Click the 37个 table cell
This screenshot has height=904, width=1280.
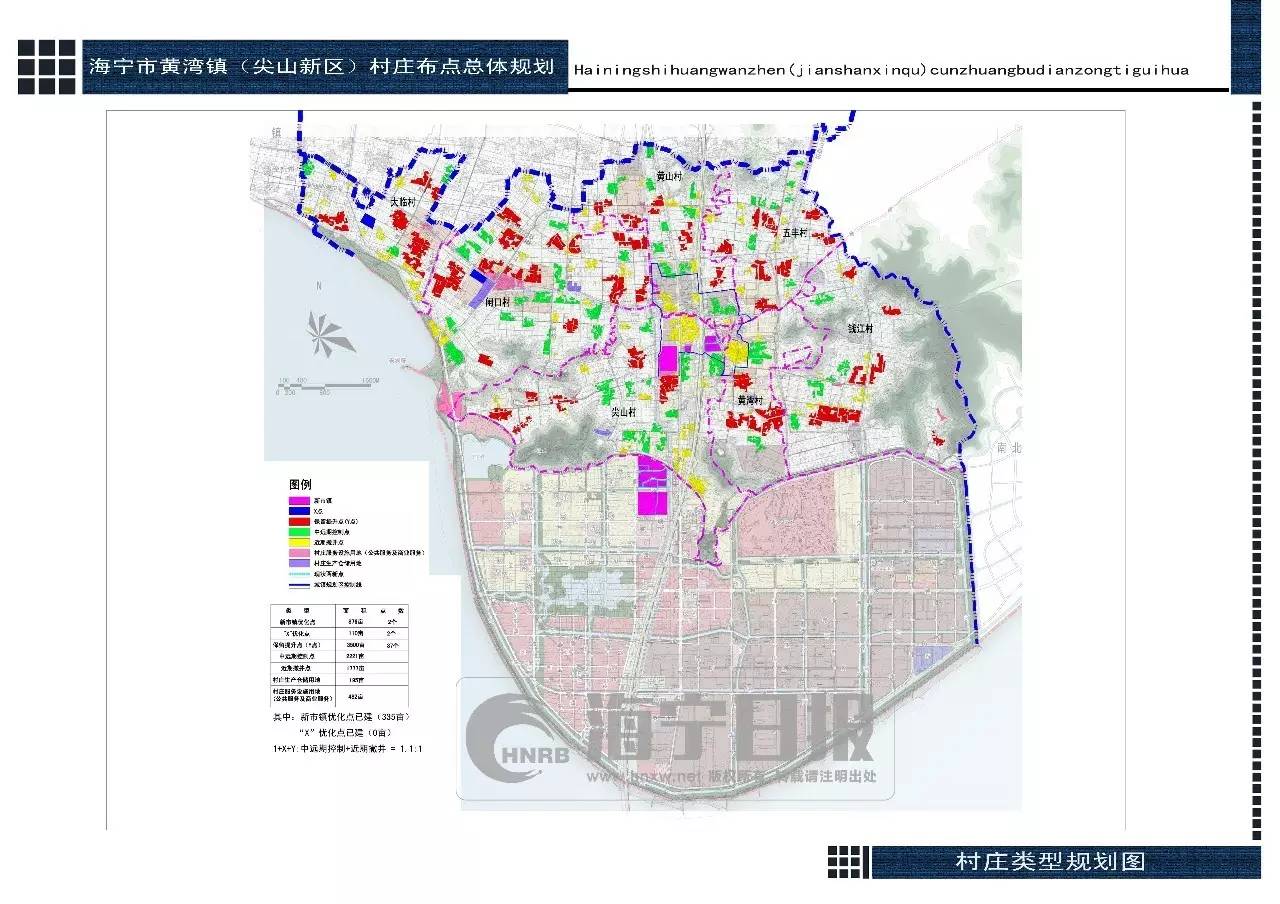click(x=393, y=645)
